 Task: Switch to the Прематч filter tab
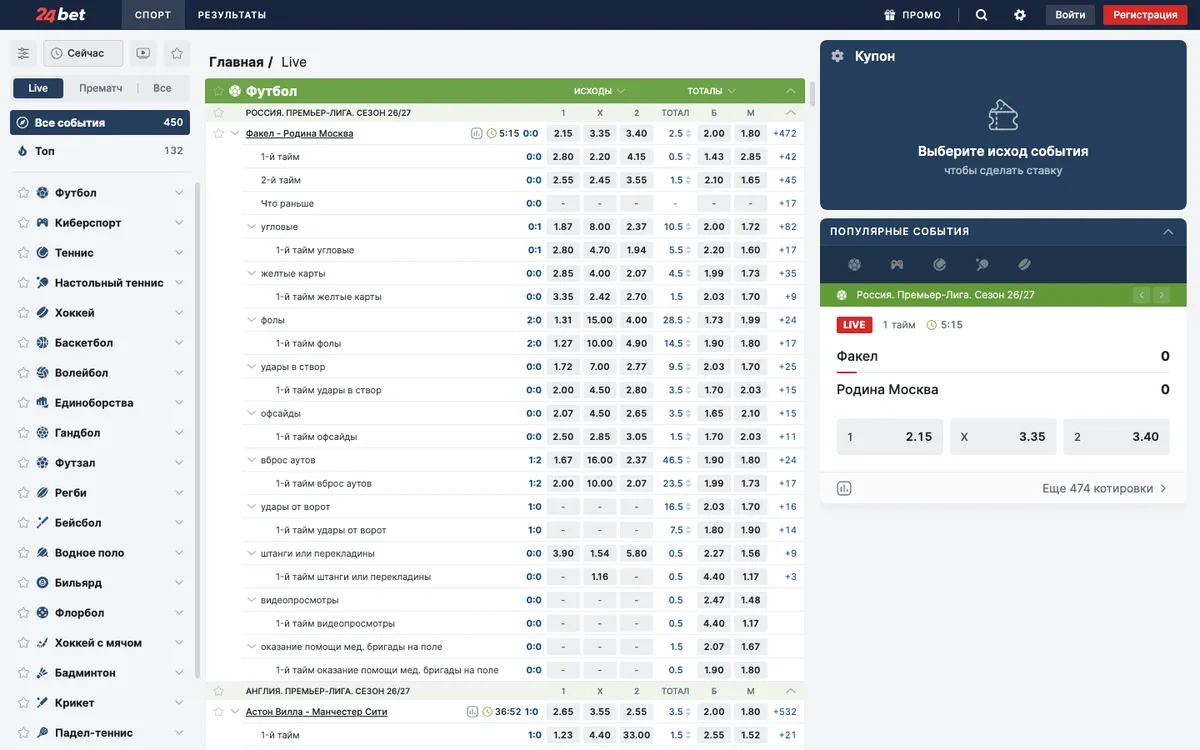point(101,88)
